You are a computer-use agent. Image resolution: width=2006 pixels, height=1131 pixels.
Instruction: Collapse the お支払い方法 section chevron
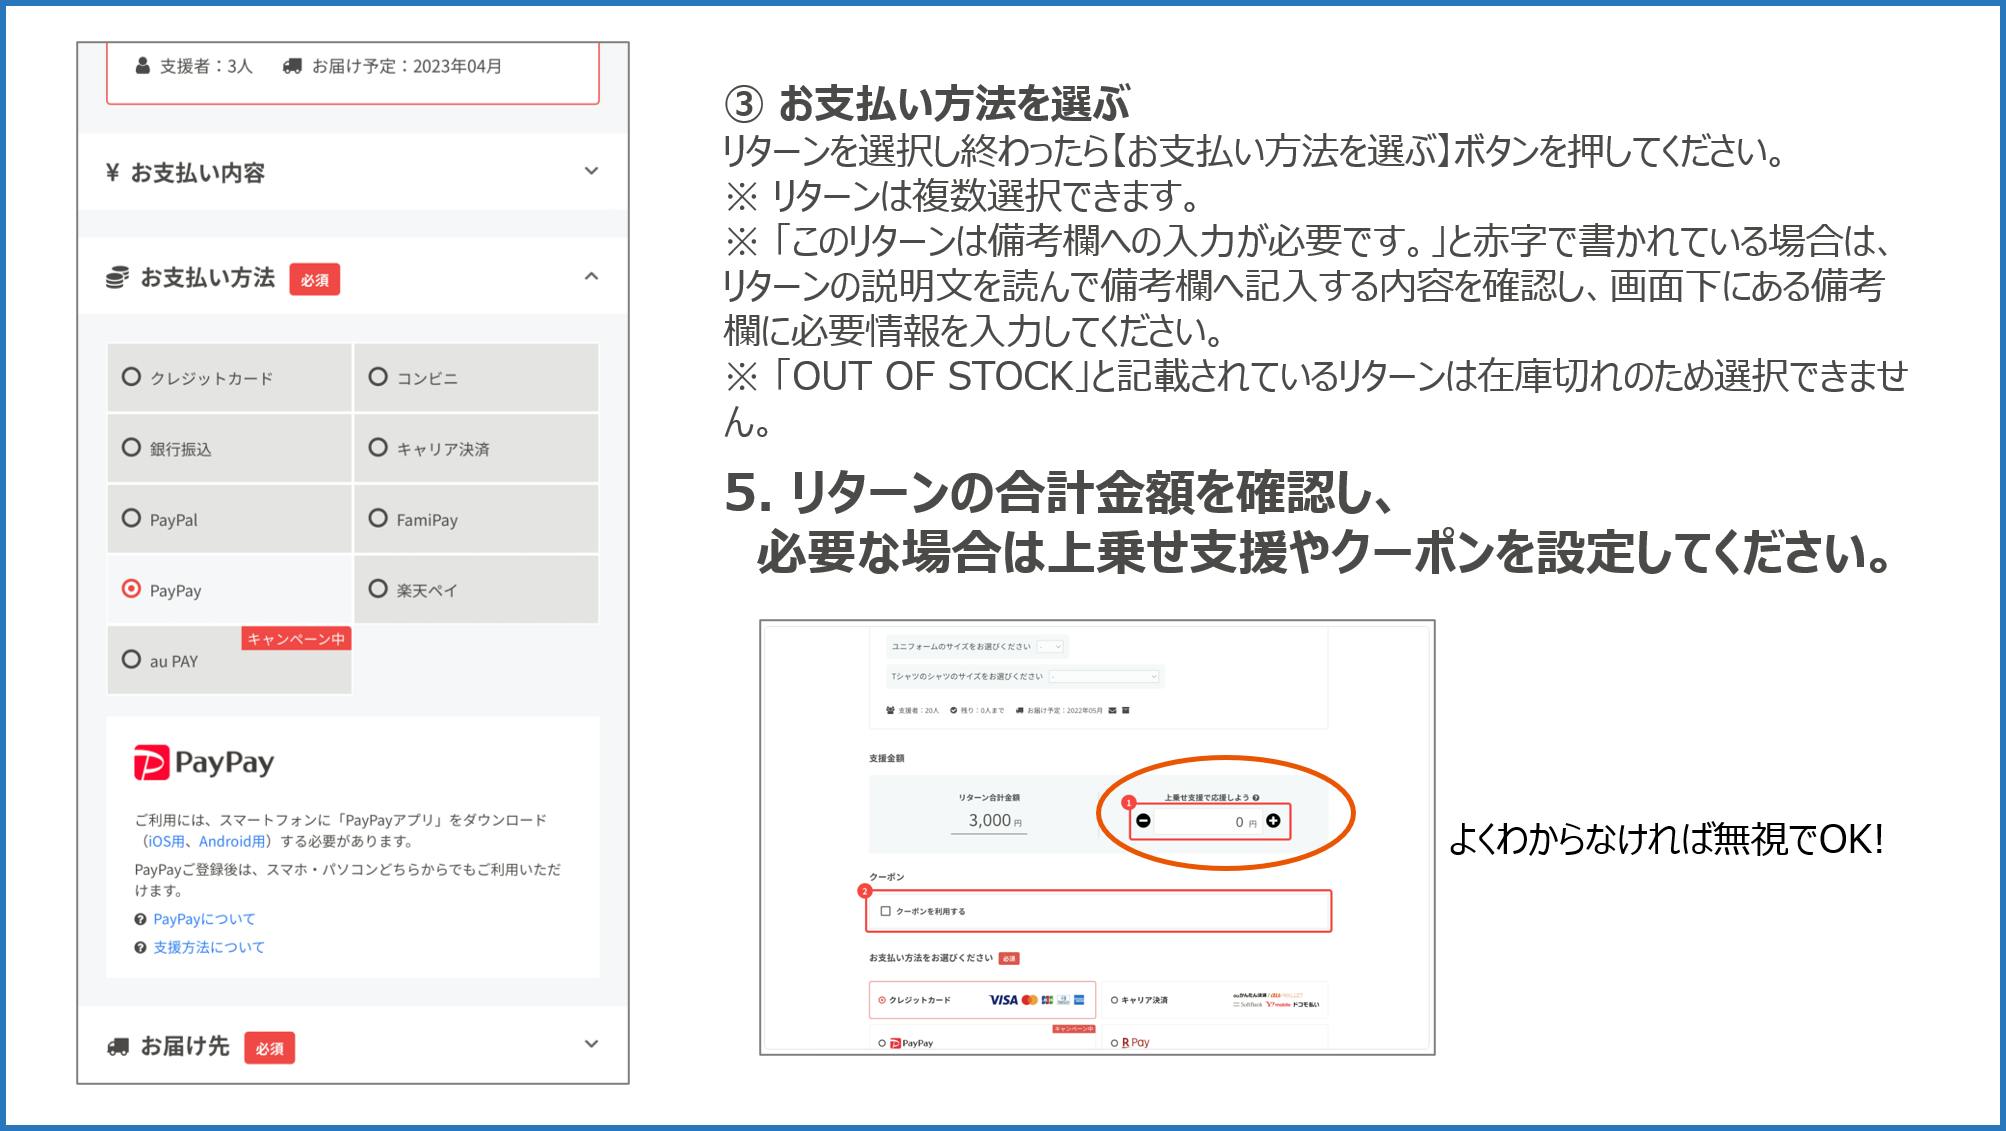pyautogui.click(x=591, y=276)
